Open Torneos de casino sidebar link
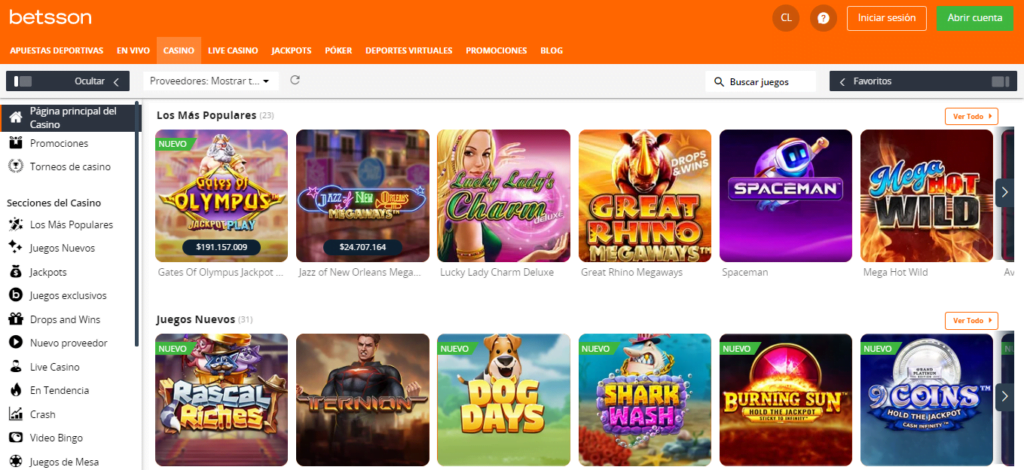This screenshot has width=1024, height=470. (71, 166)
